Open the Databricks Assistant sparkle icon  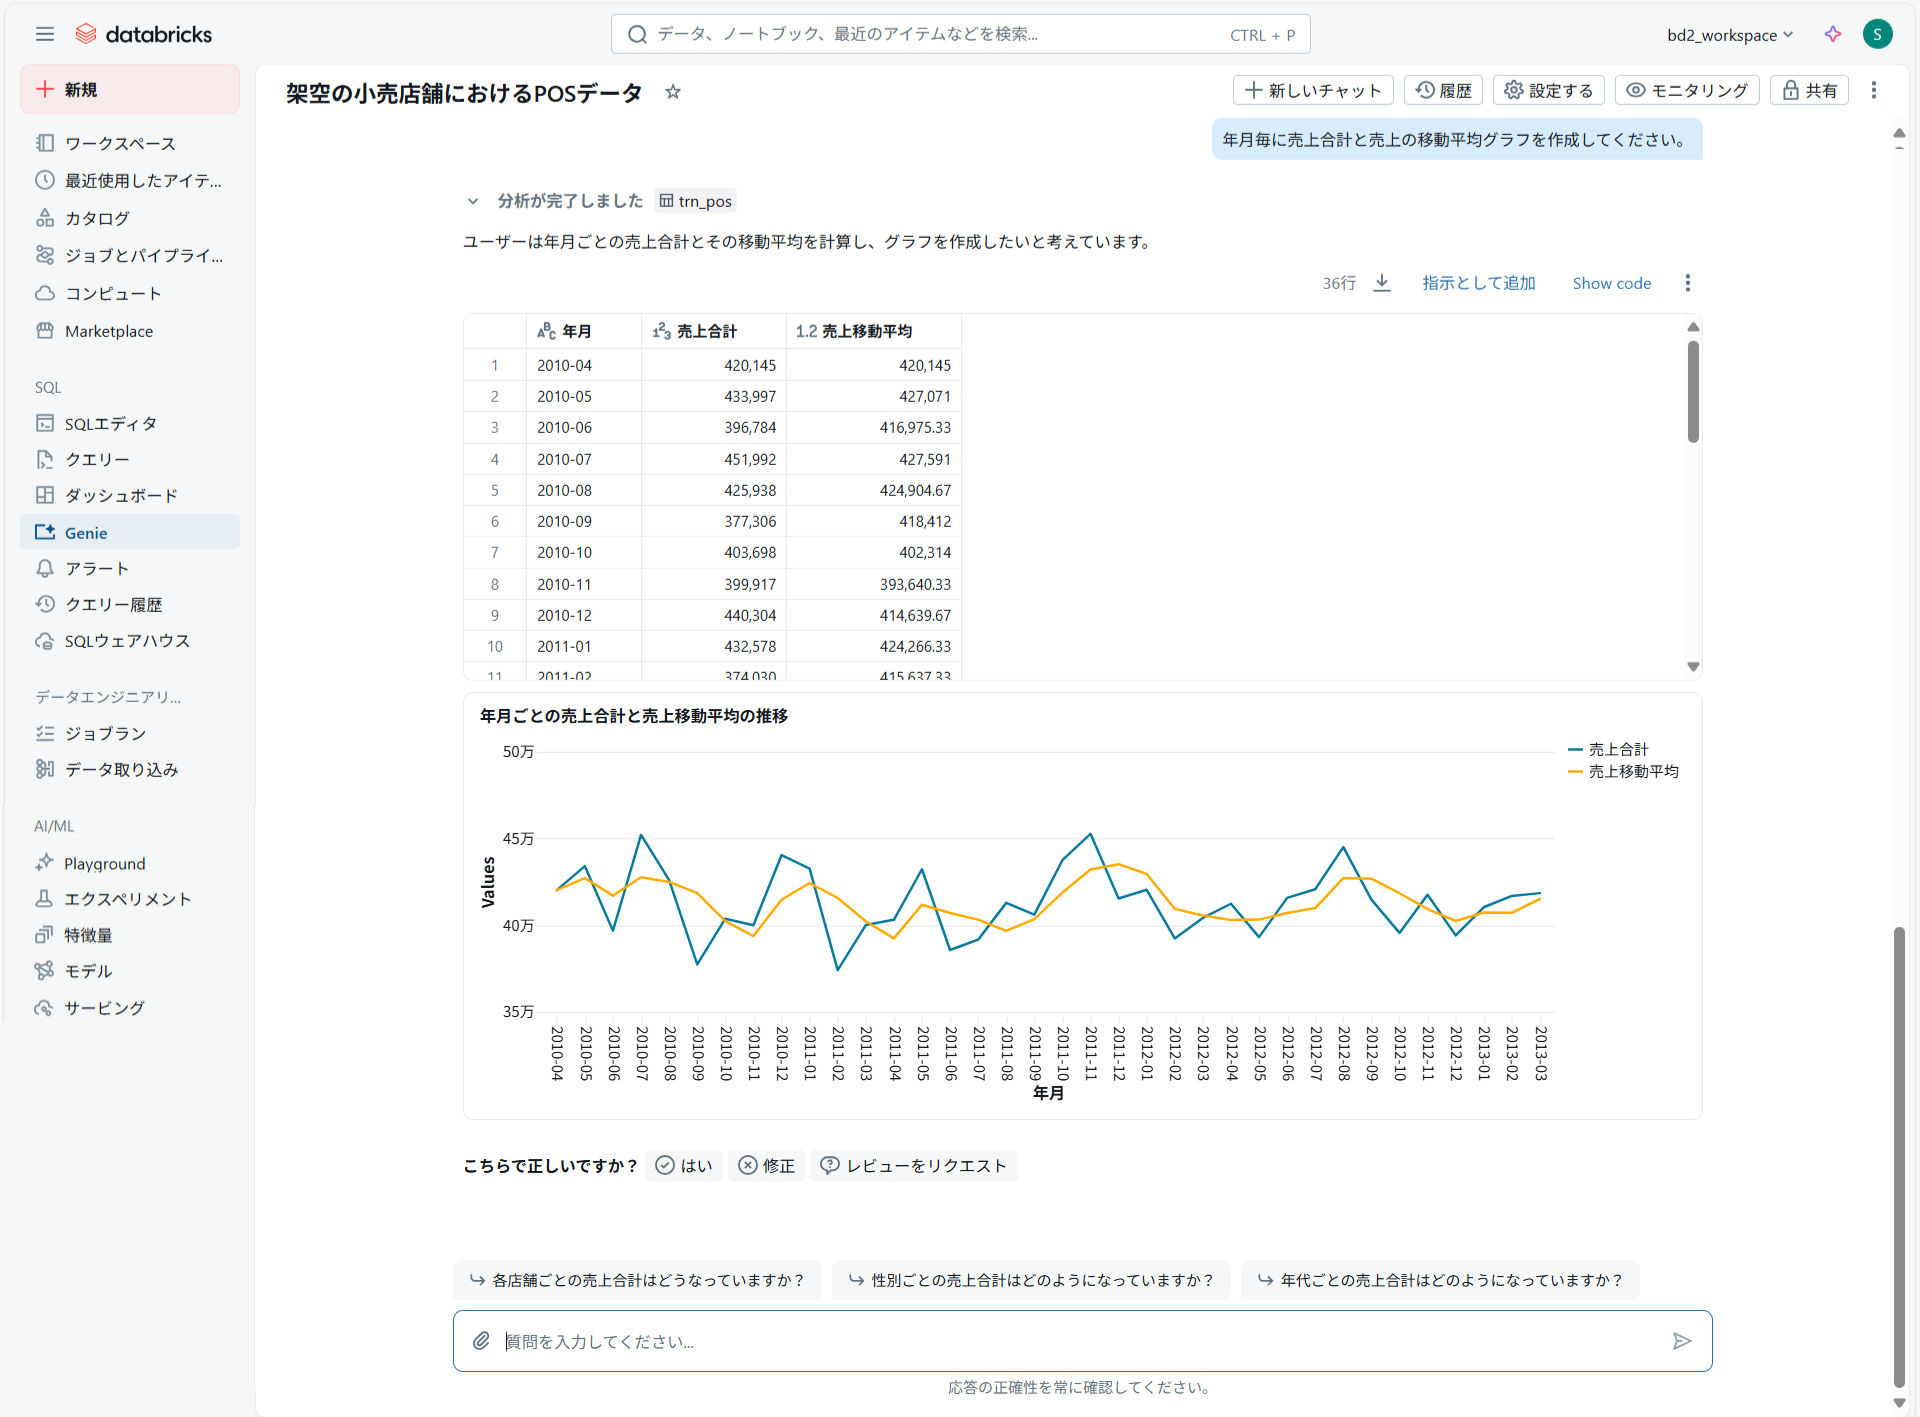click(x=1832, y=34)
